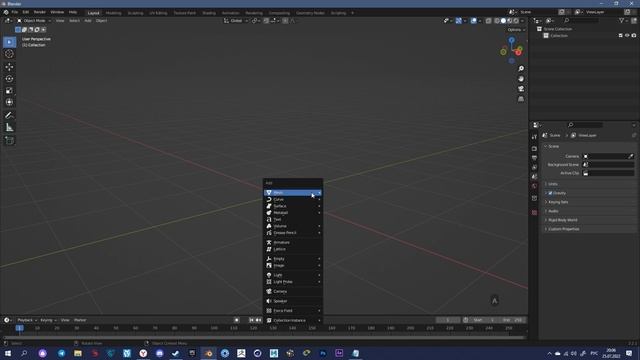Select the Add Cube tool
The image size is (640, 360).
(9, 140)
